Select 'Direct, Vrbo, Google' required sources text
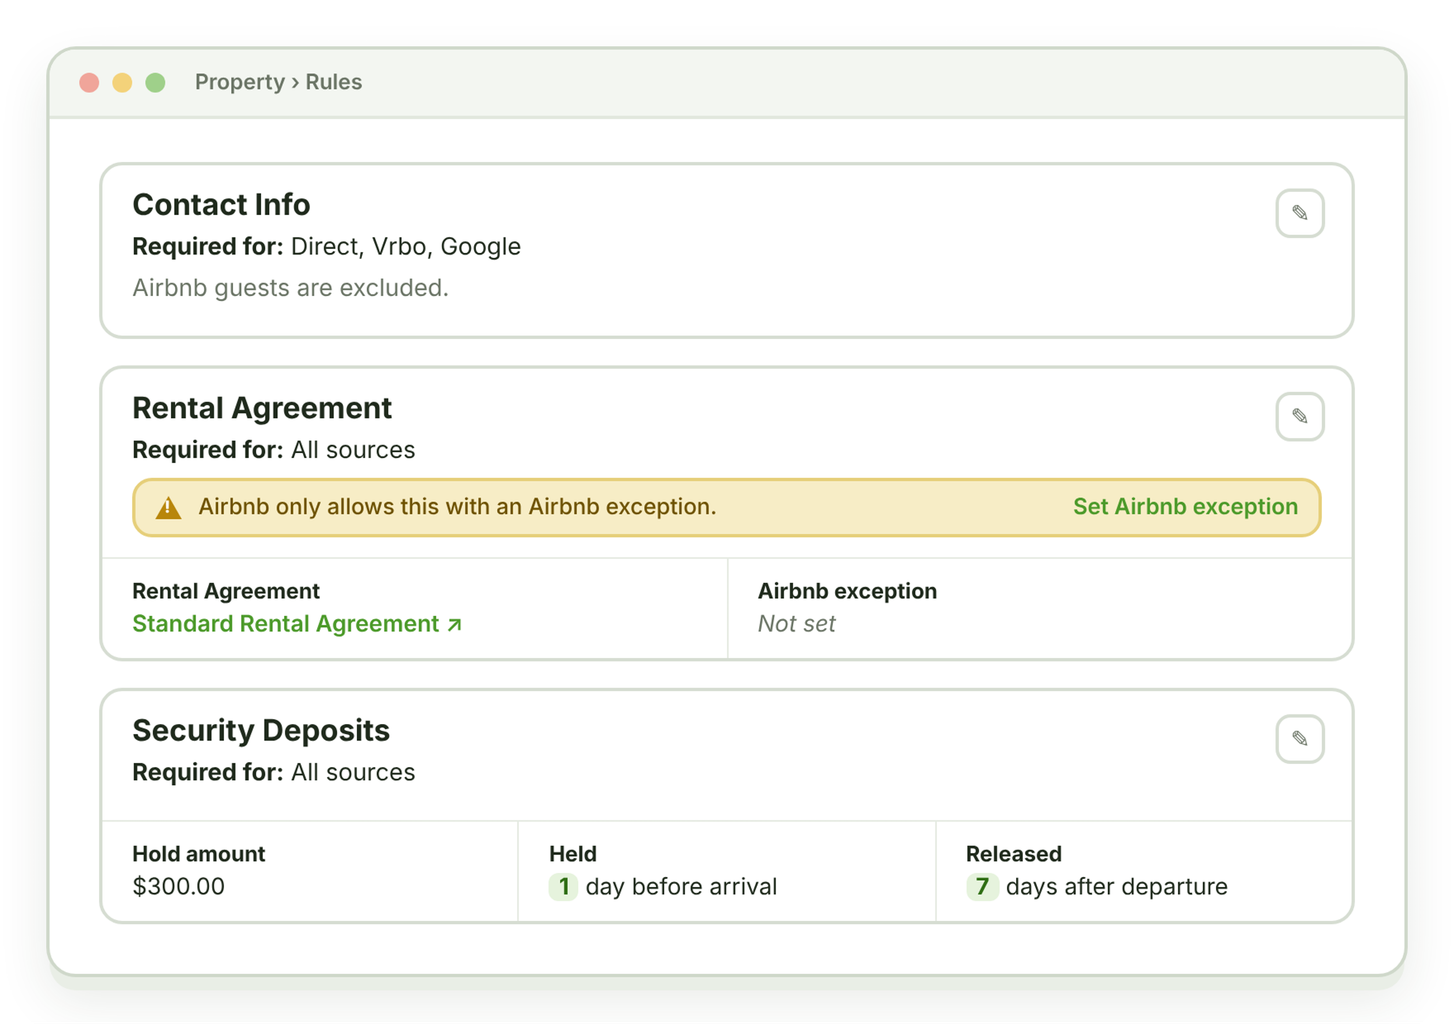Image resolution: width=1454 pixels, height=1024 pixels. point(405,246)
